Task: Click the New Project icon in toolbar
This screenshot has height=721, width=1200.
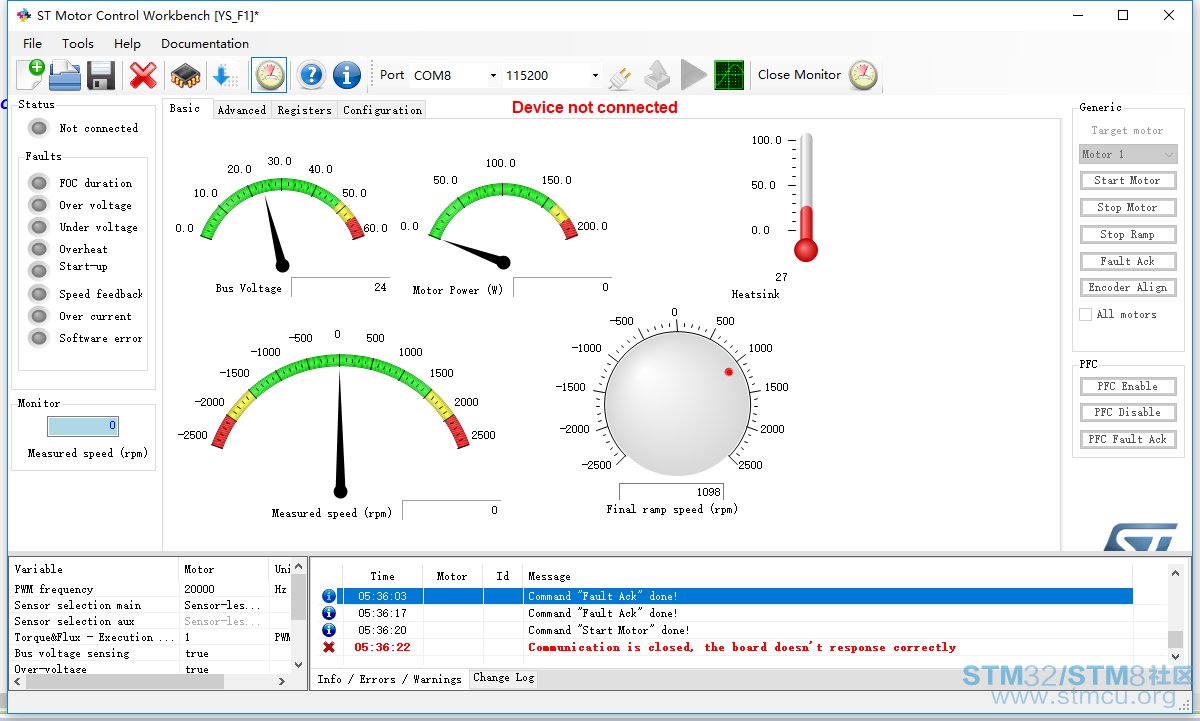Action: coord(31,75)
